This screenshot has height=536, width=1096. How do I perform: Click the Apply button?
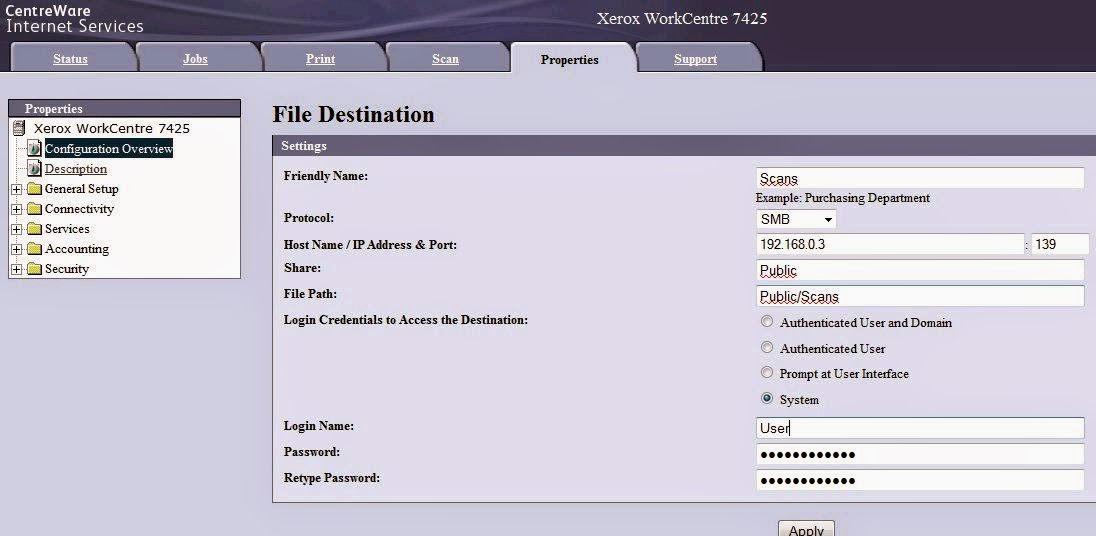point(806,529)
